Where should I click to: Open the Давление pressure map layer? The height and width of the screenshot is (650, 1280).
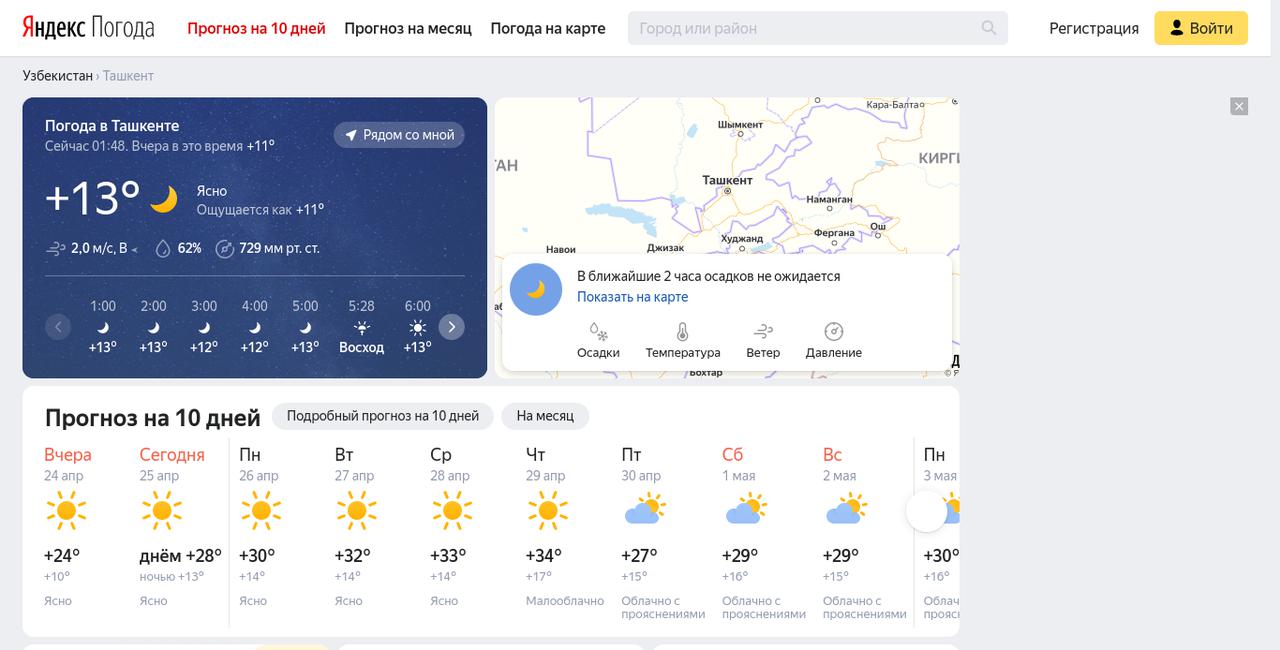pyautogui.click(x=834, y=340)
